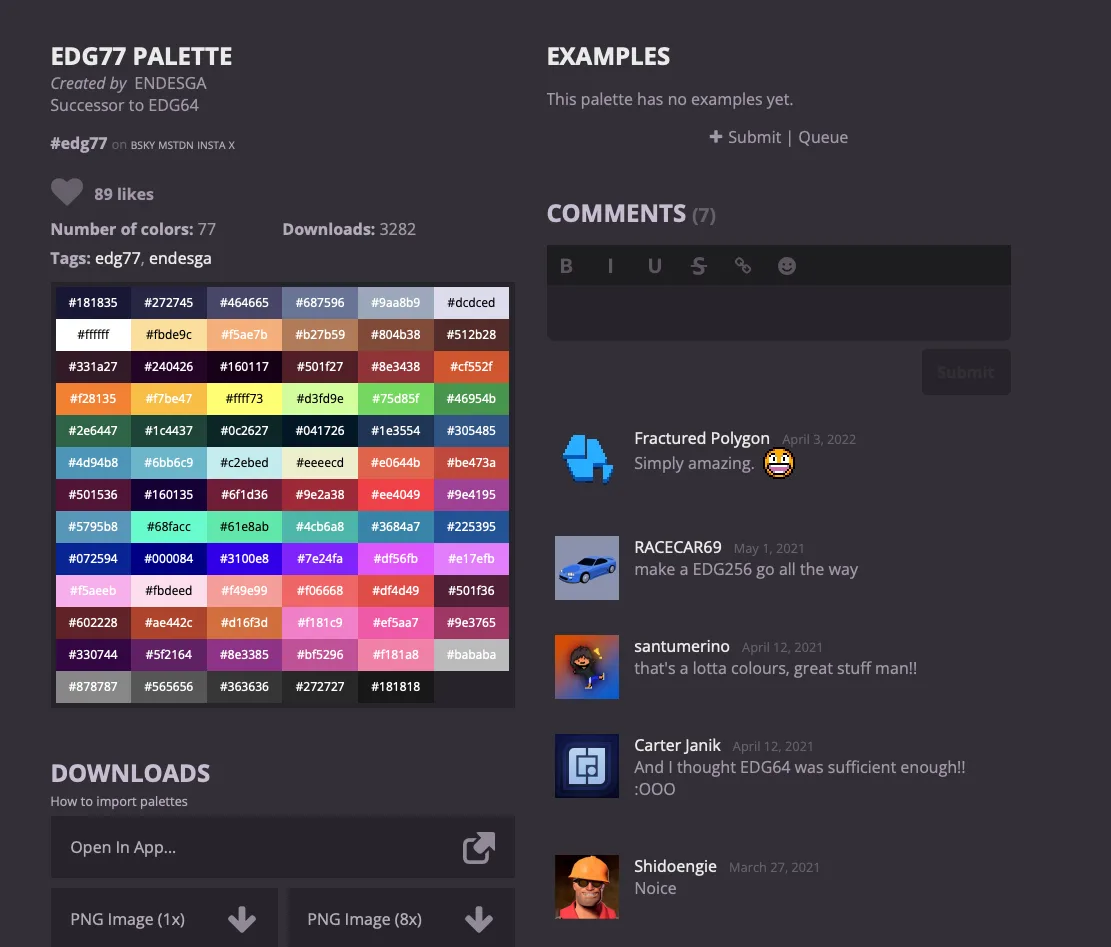The width and height of the screenshot is (1111, 947).
Task: Toggle bold formatting in comment editor
Action: (566, 266)
